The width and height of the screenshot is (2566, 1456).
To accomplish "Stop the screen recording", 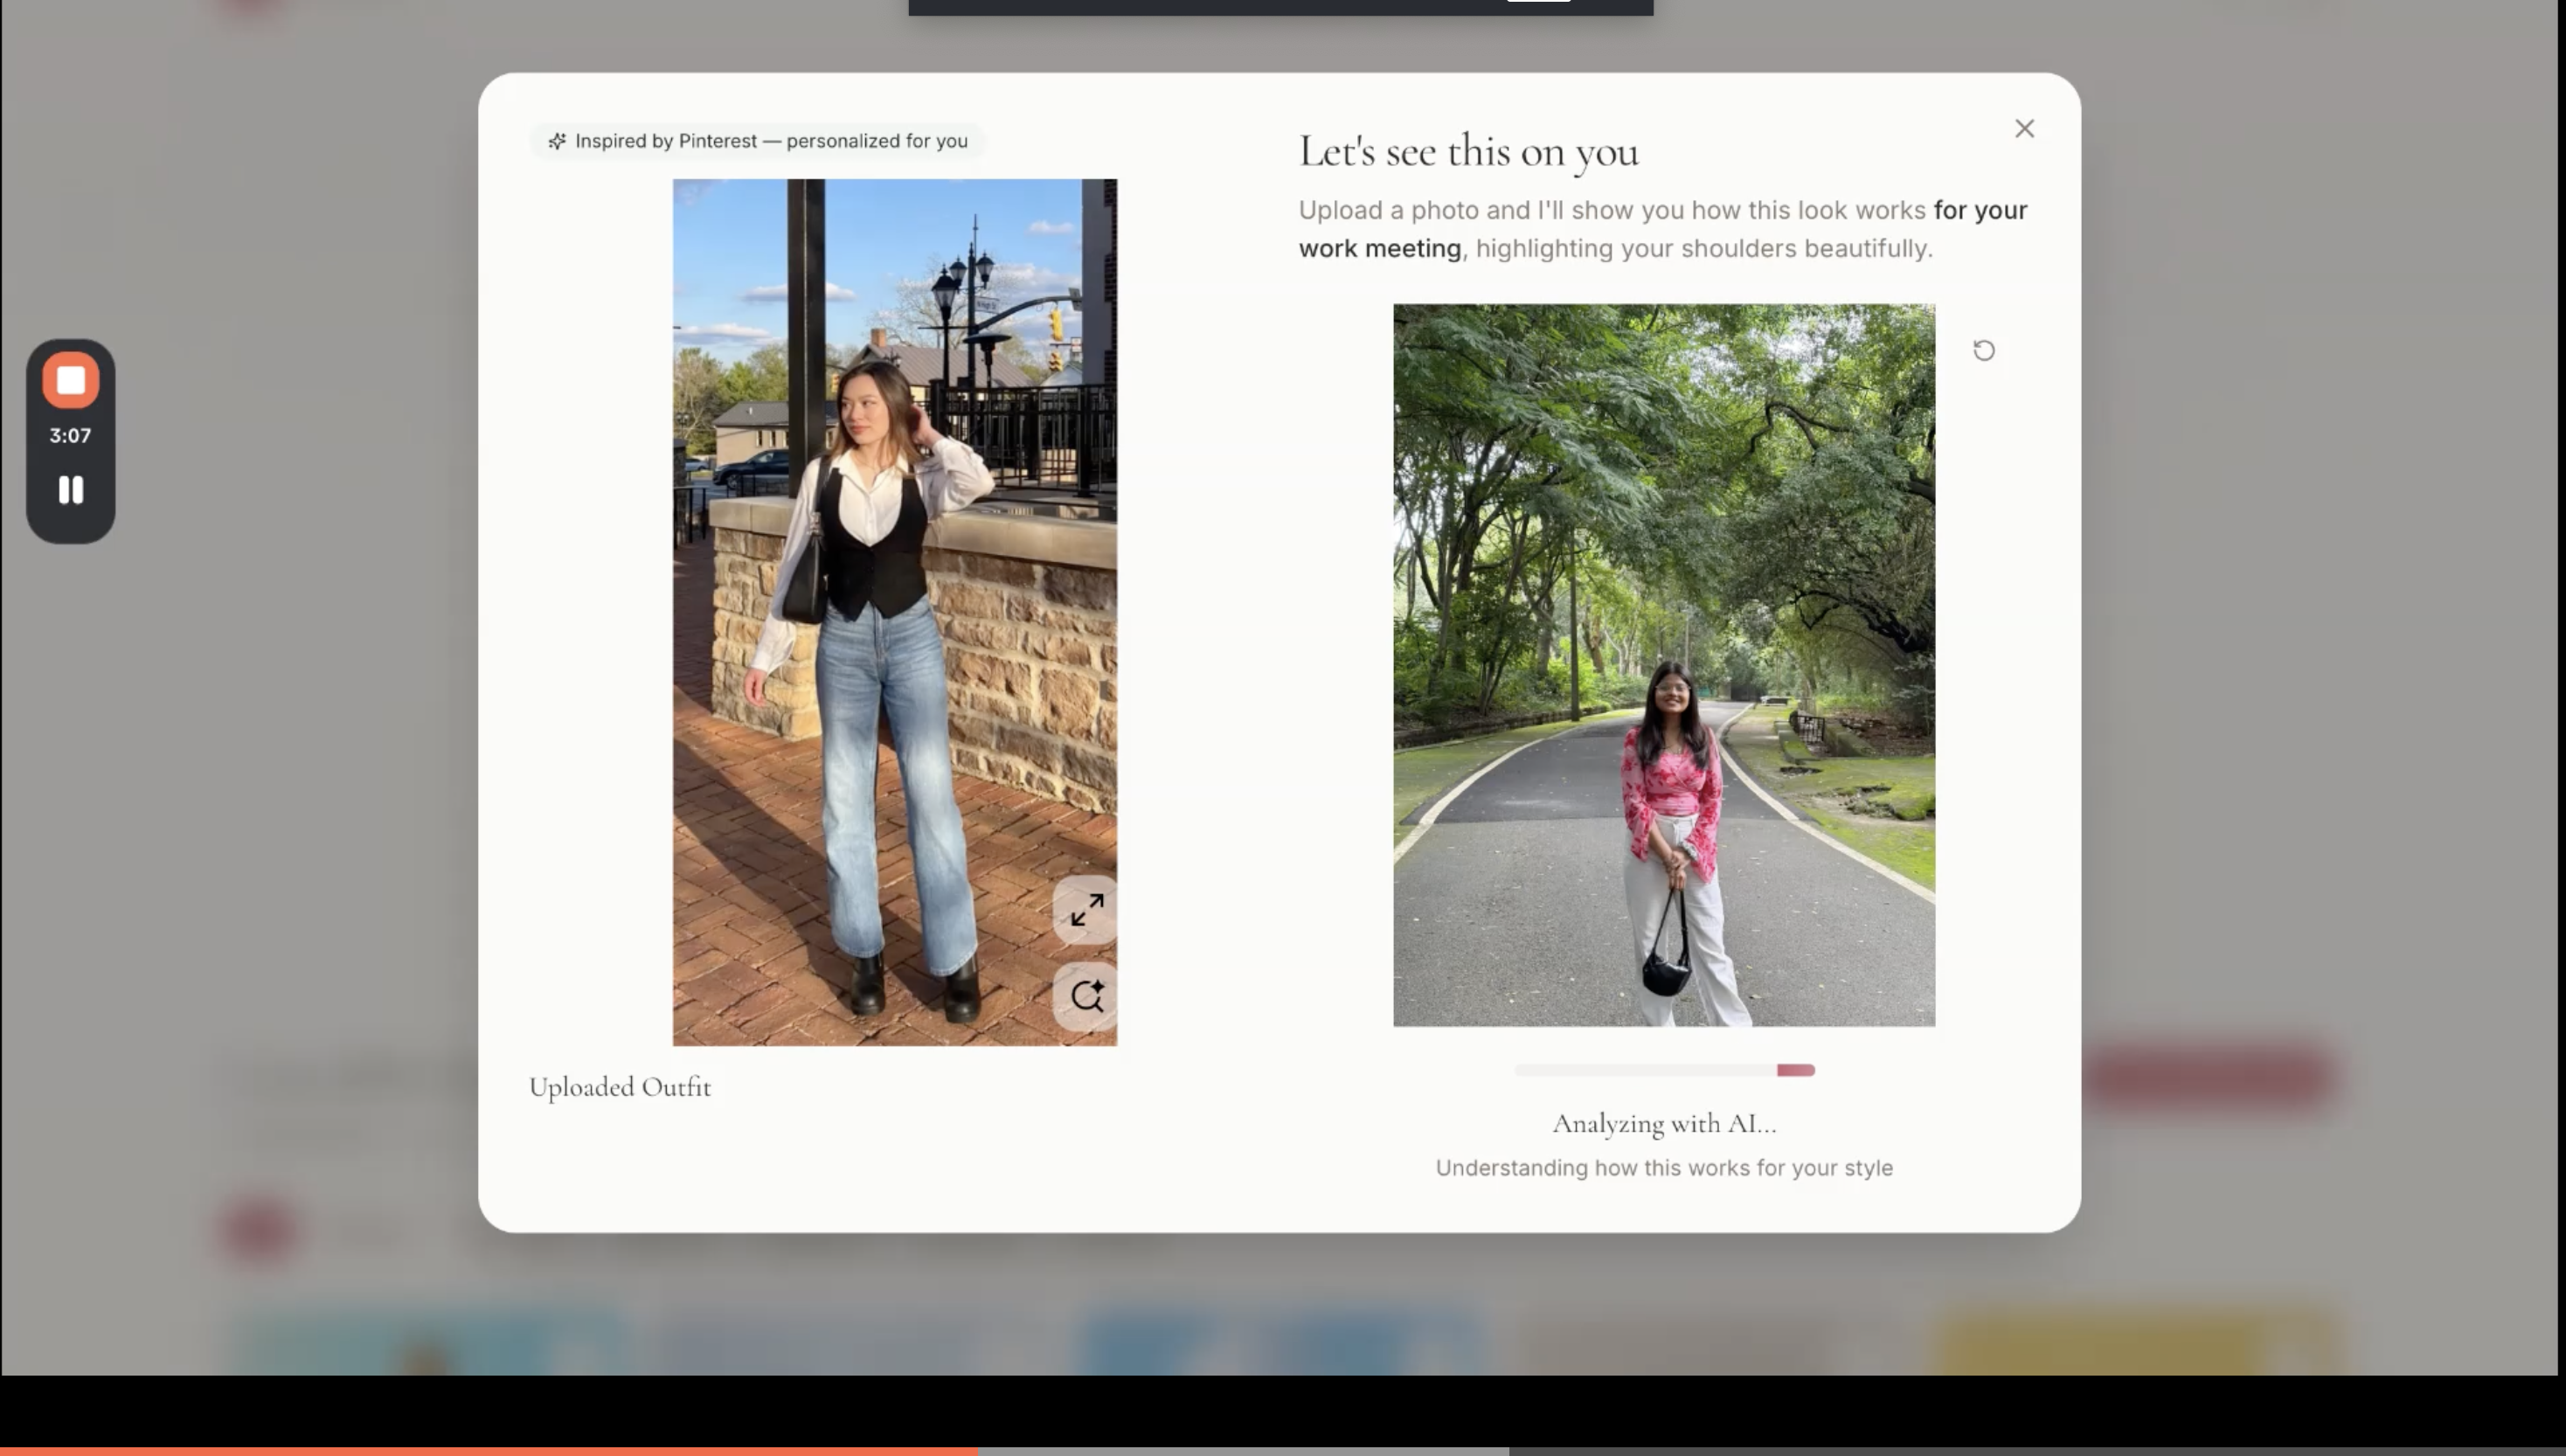I will tap(70, 380).
